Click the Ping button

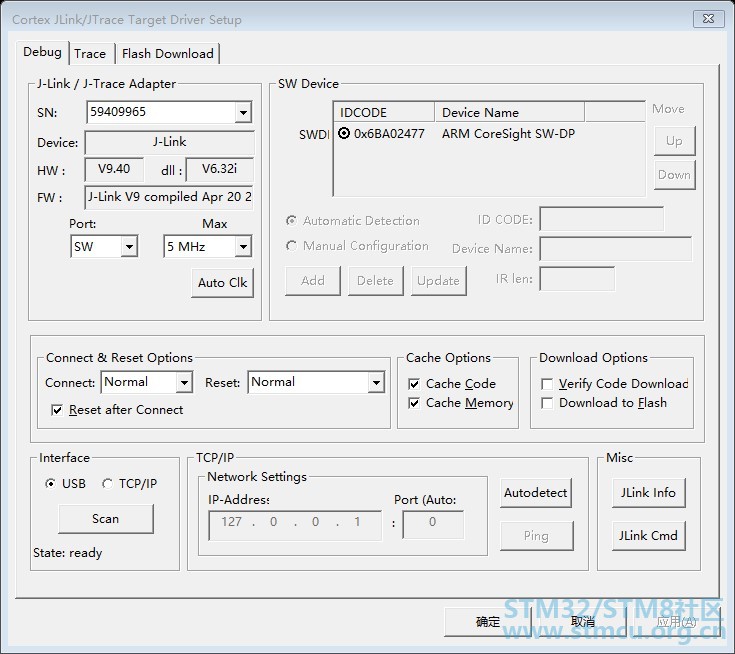536,535
